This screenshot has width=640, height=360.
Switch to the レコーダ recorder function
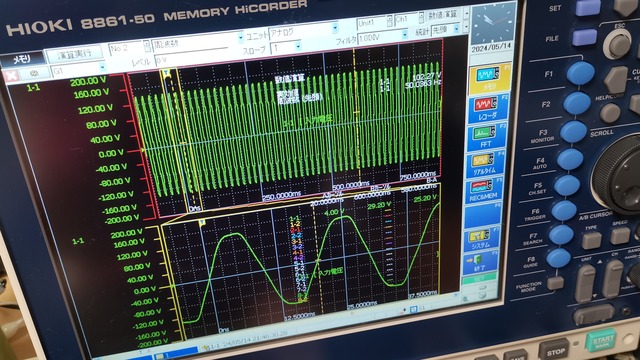tap(487, 108)
